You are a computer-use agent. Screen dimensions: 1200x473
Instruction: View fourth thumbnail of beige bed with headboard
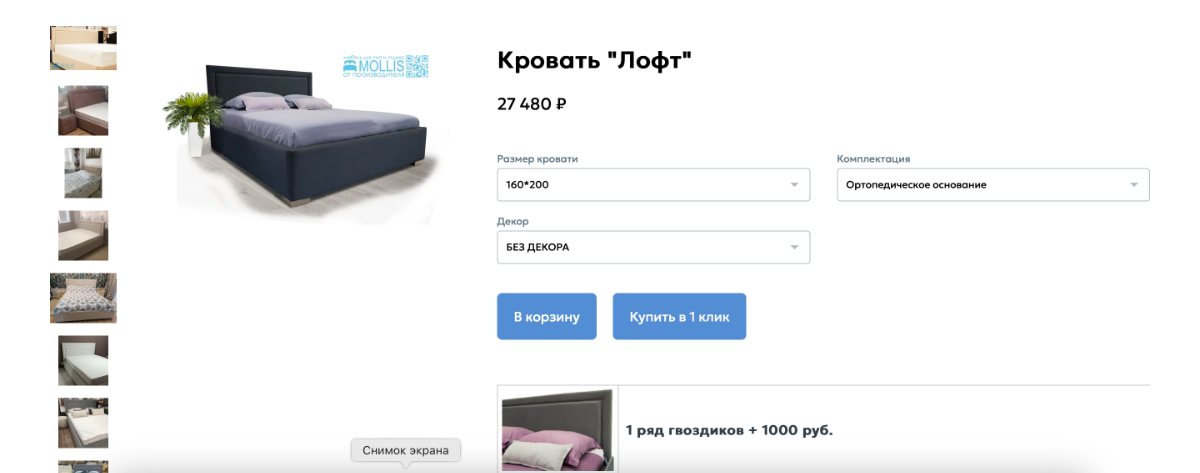83,235
